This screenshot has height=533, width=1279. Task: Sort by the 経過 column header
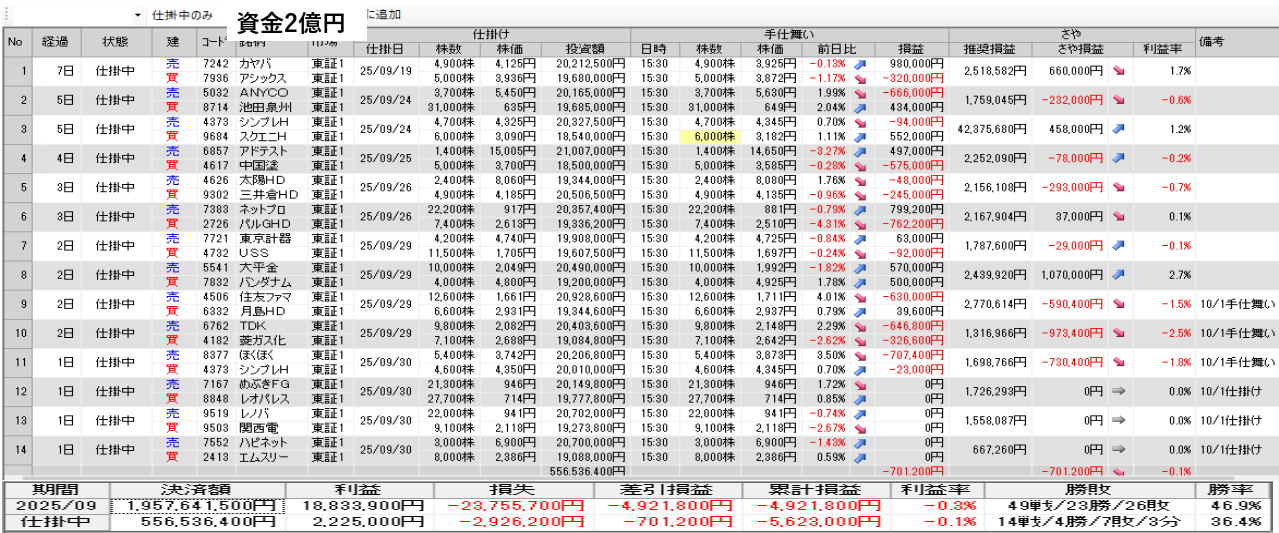55,42
